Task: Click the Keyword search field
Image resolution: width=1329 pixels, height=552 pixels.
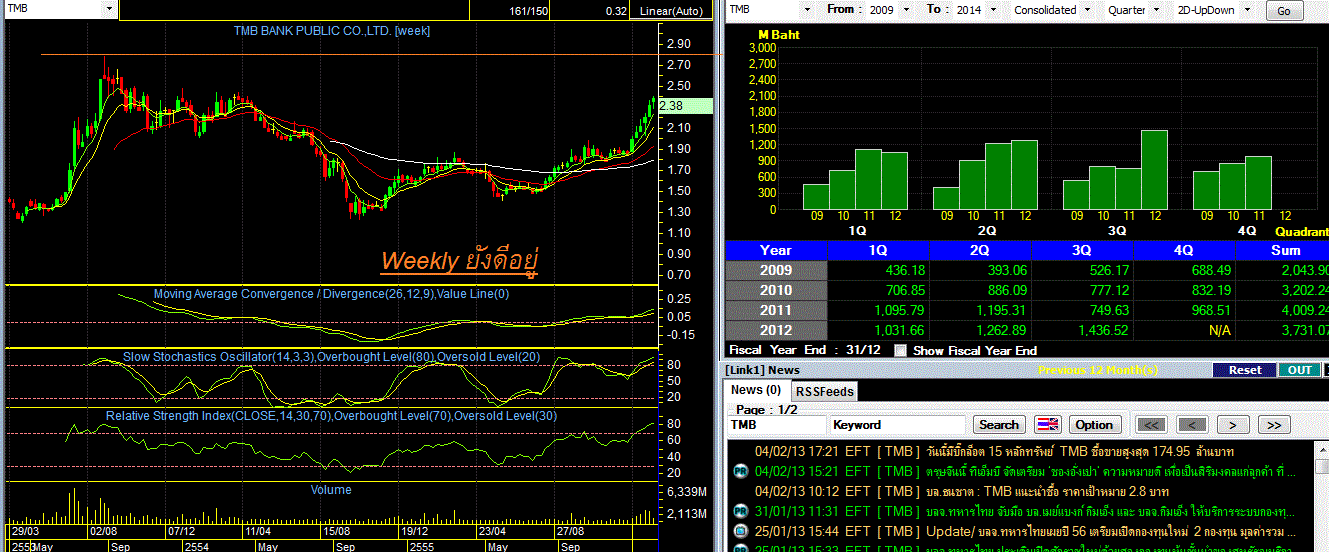Action: point(898,425)
